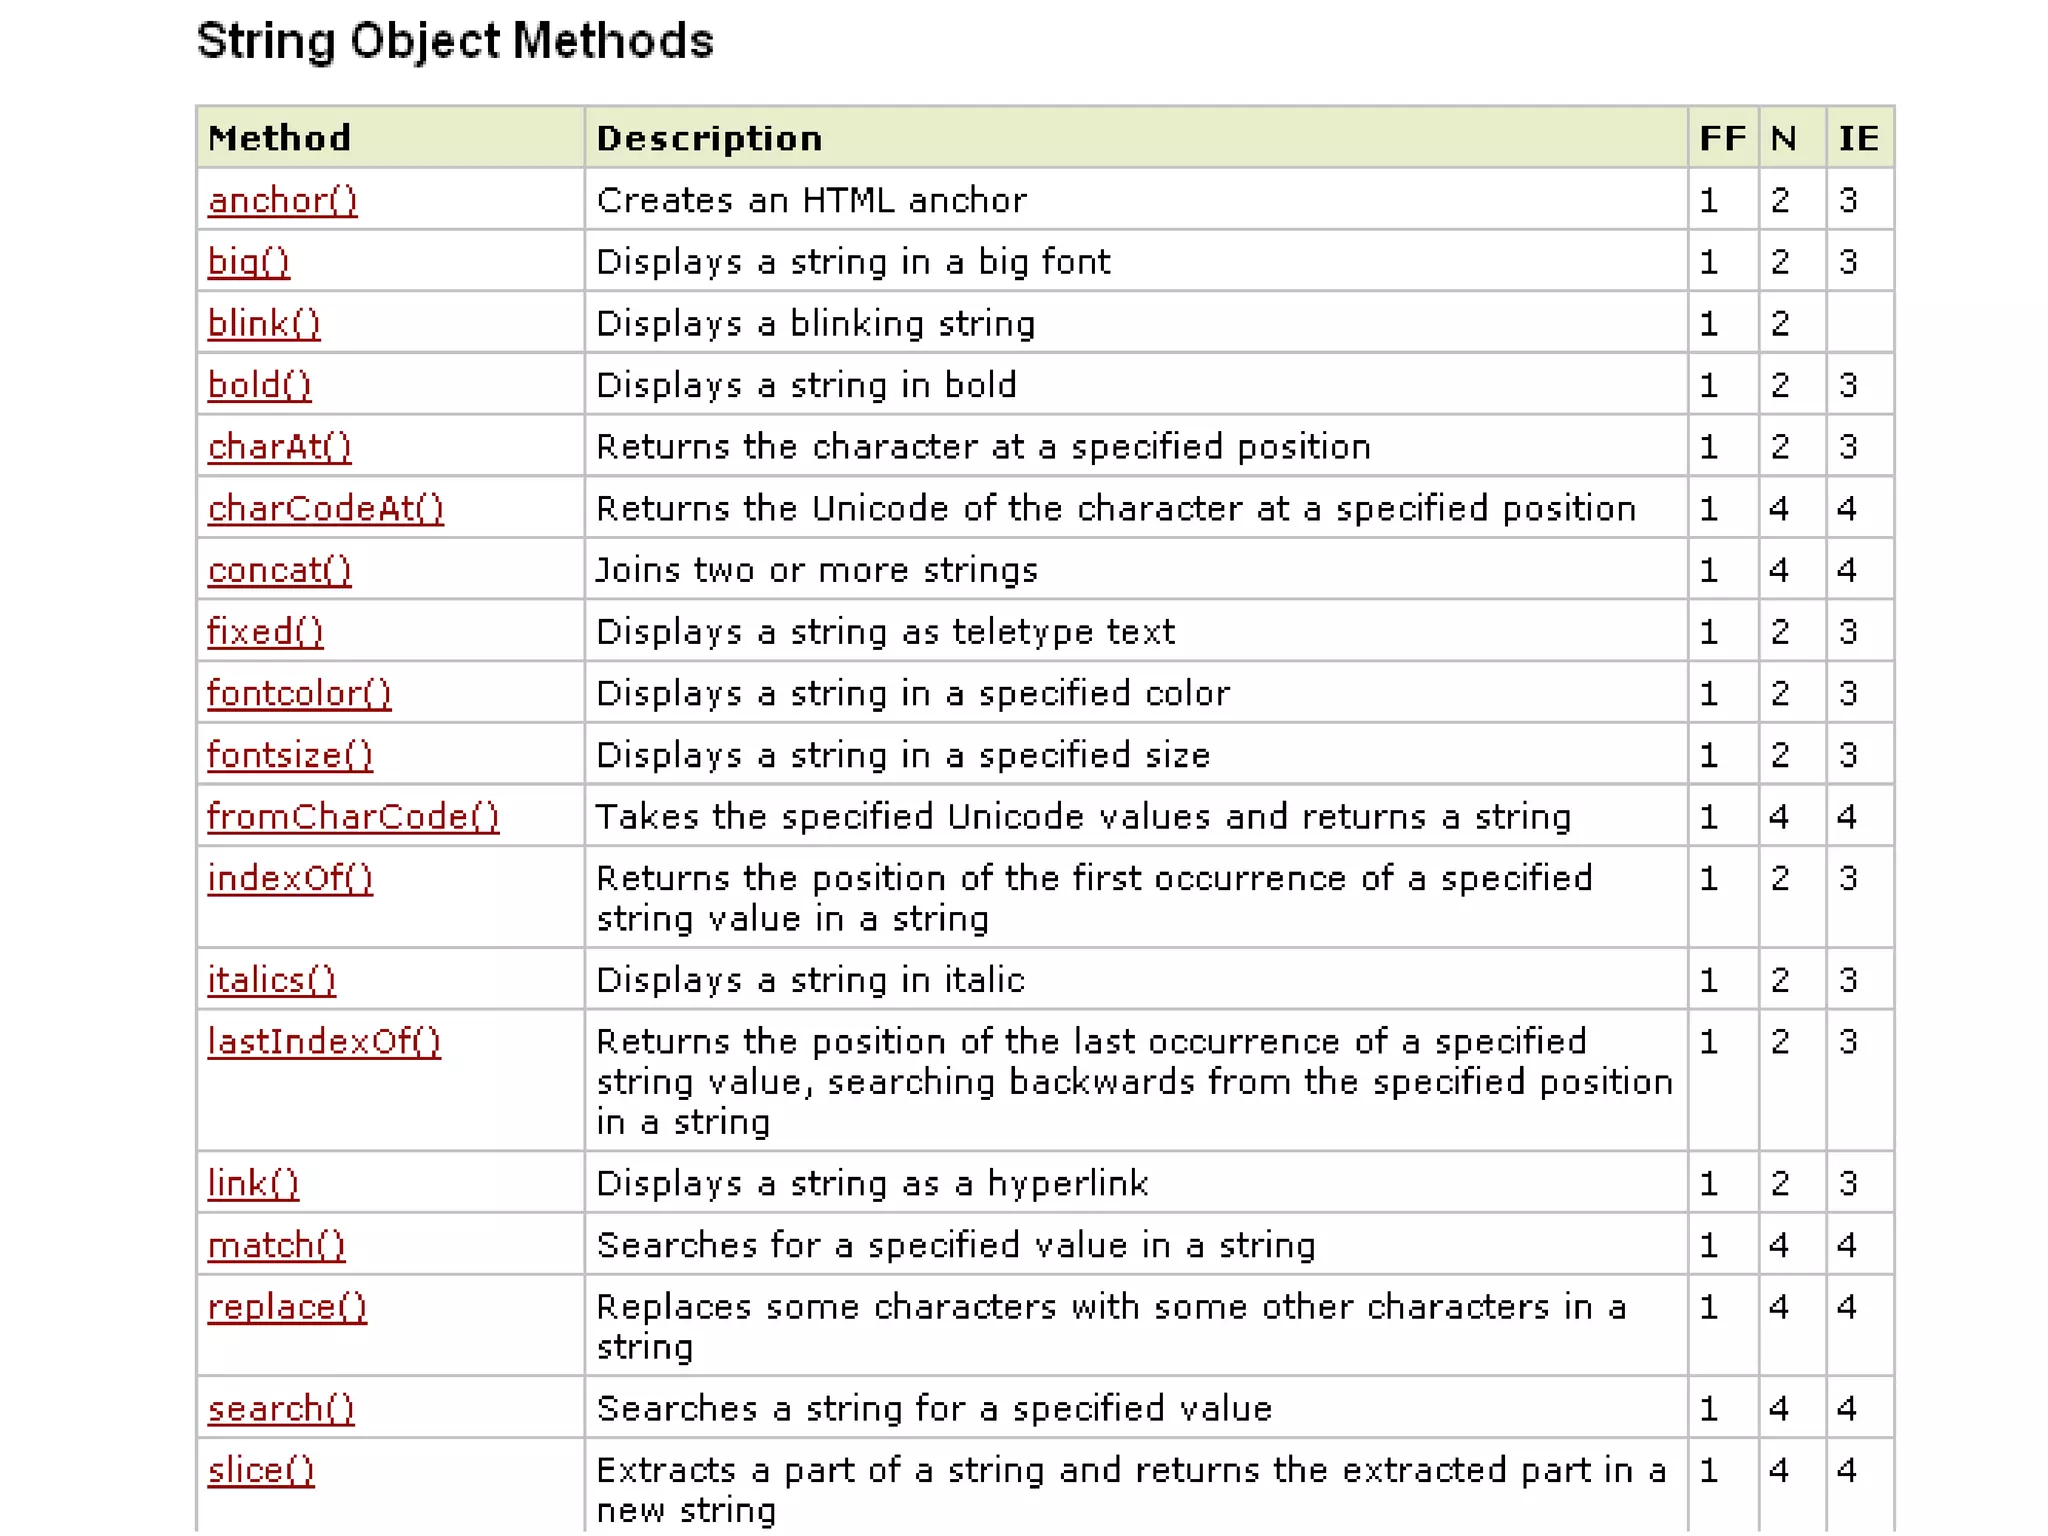Screen dimensions: 2048x1536
Task: Open the big() method link
Action: tap(248, 263)
